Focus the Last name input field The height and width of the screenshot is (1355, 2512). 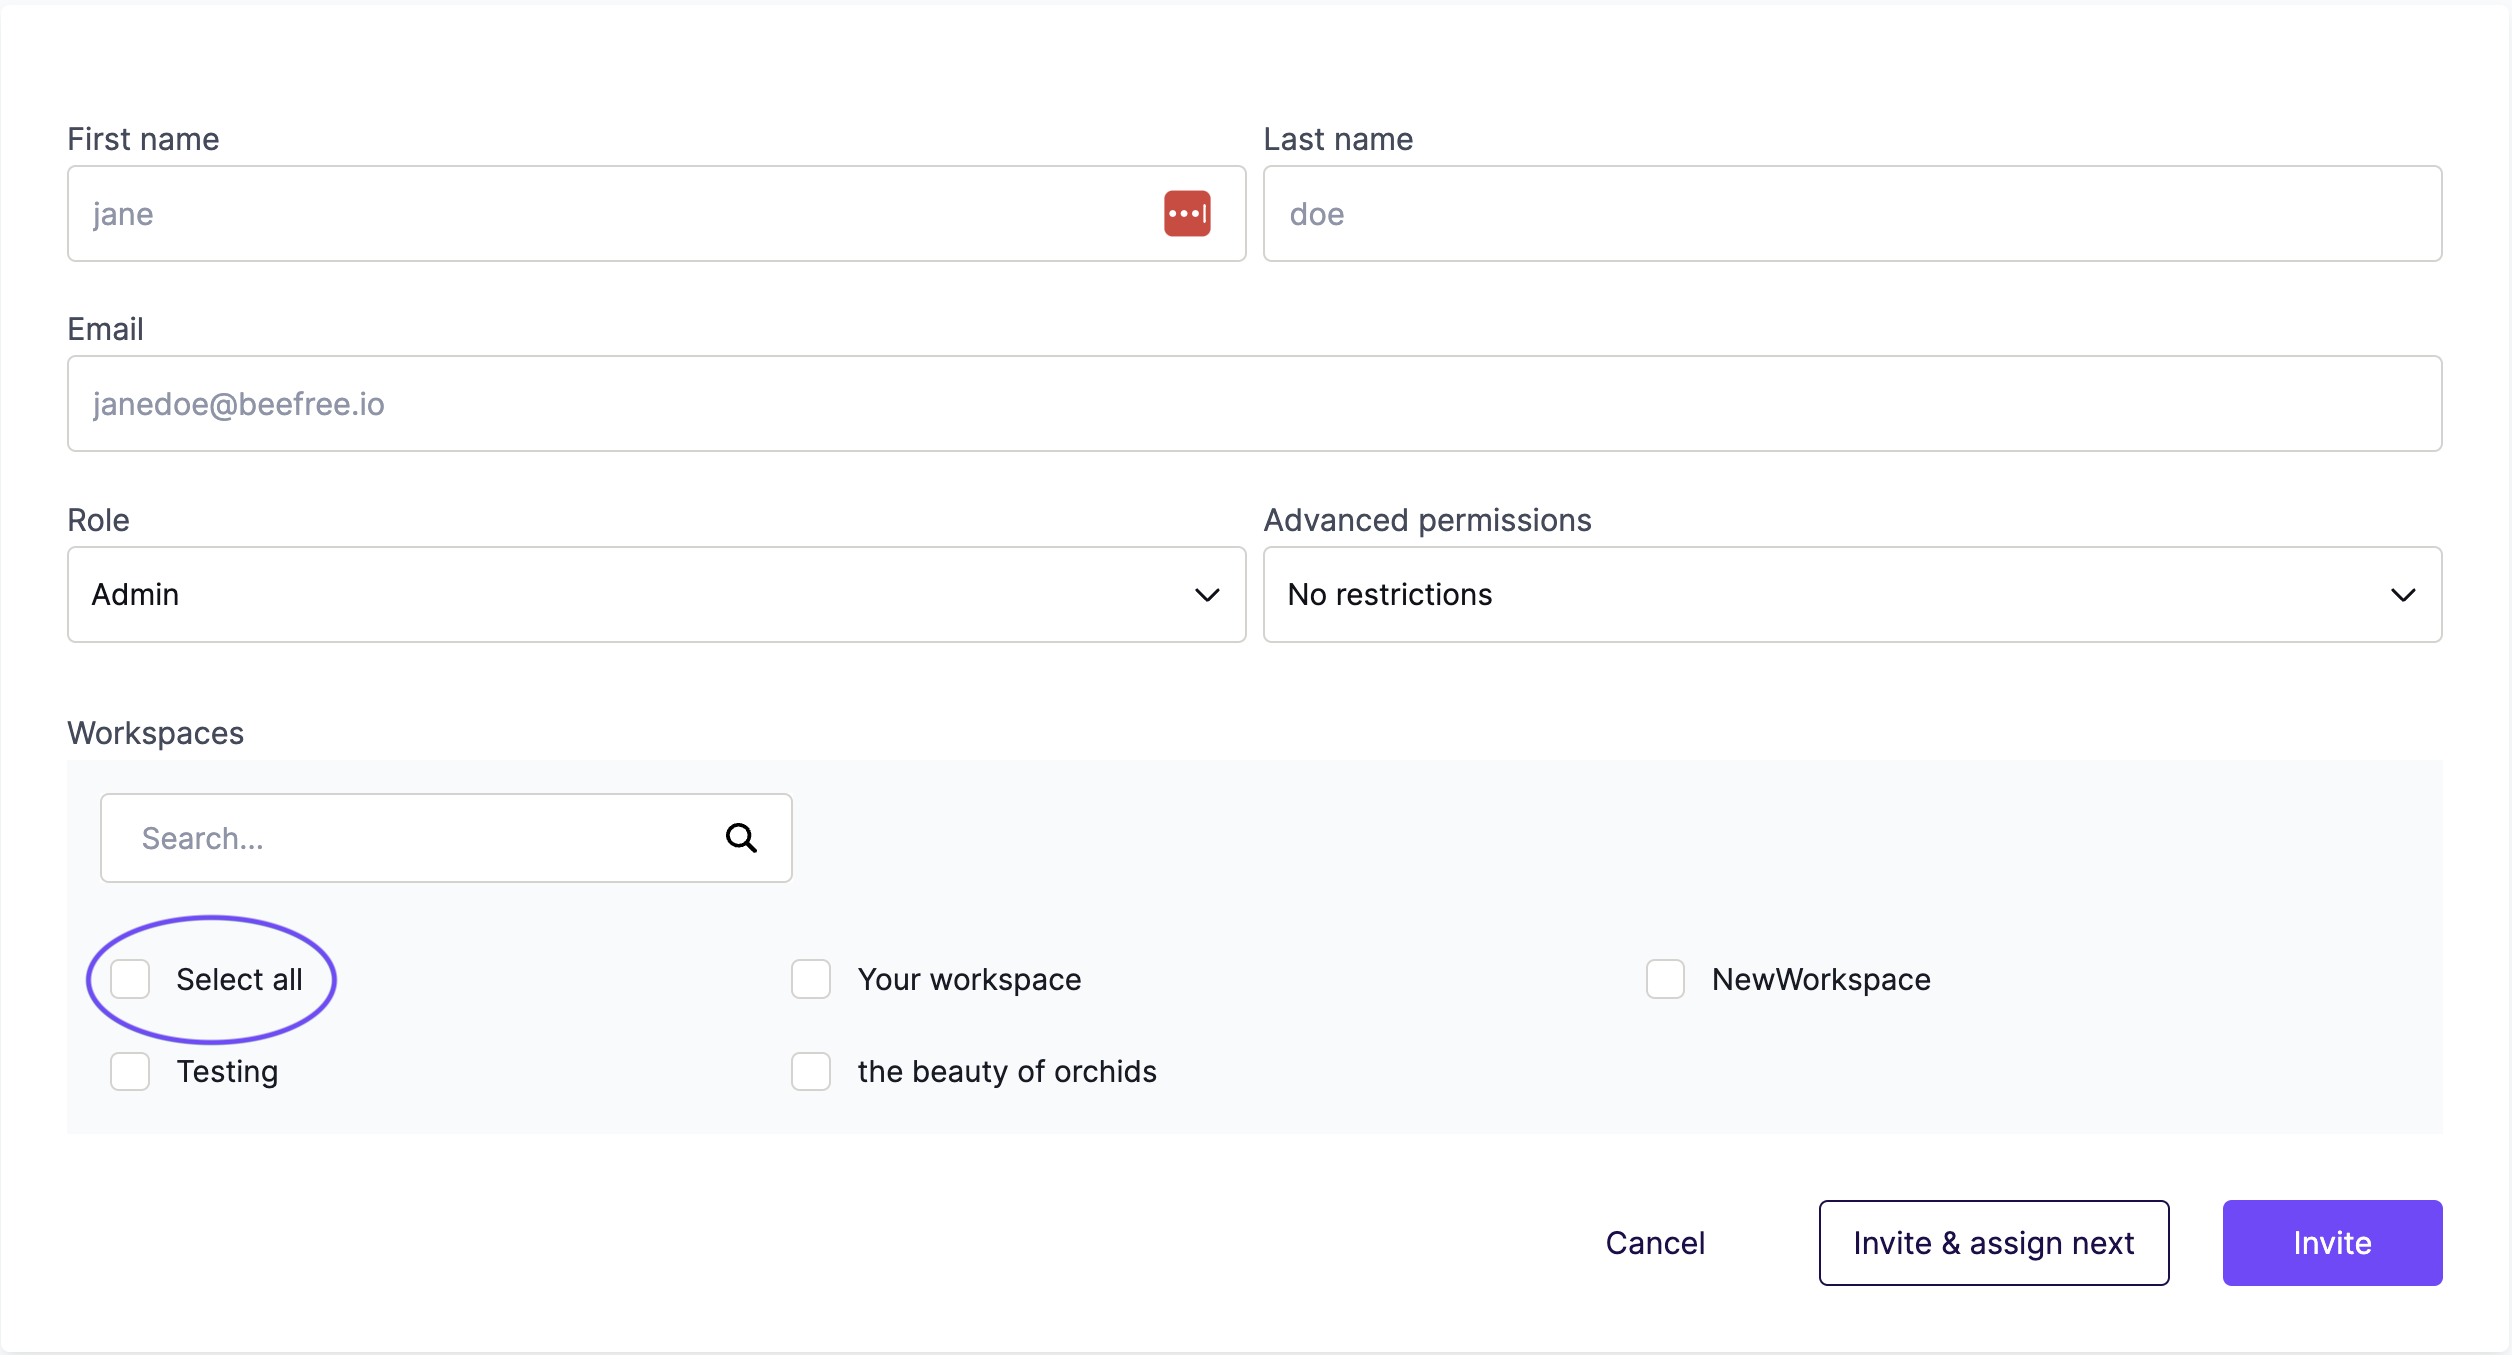point(1852,214)
